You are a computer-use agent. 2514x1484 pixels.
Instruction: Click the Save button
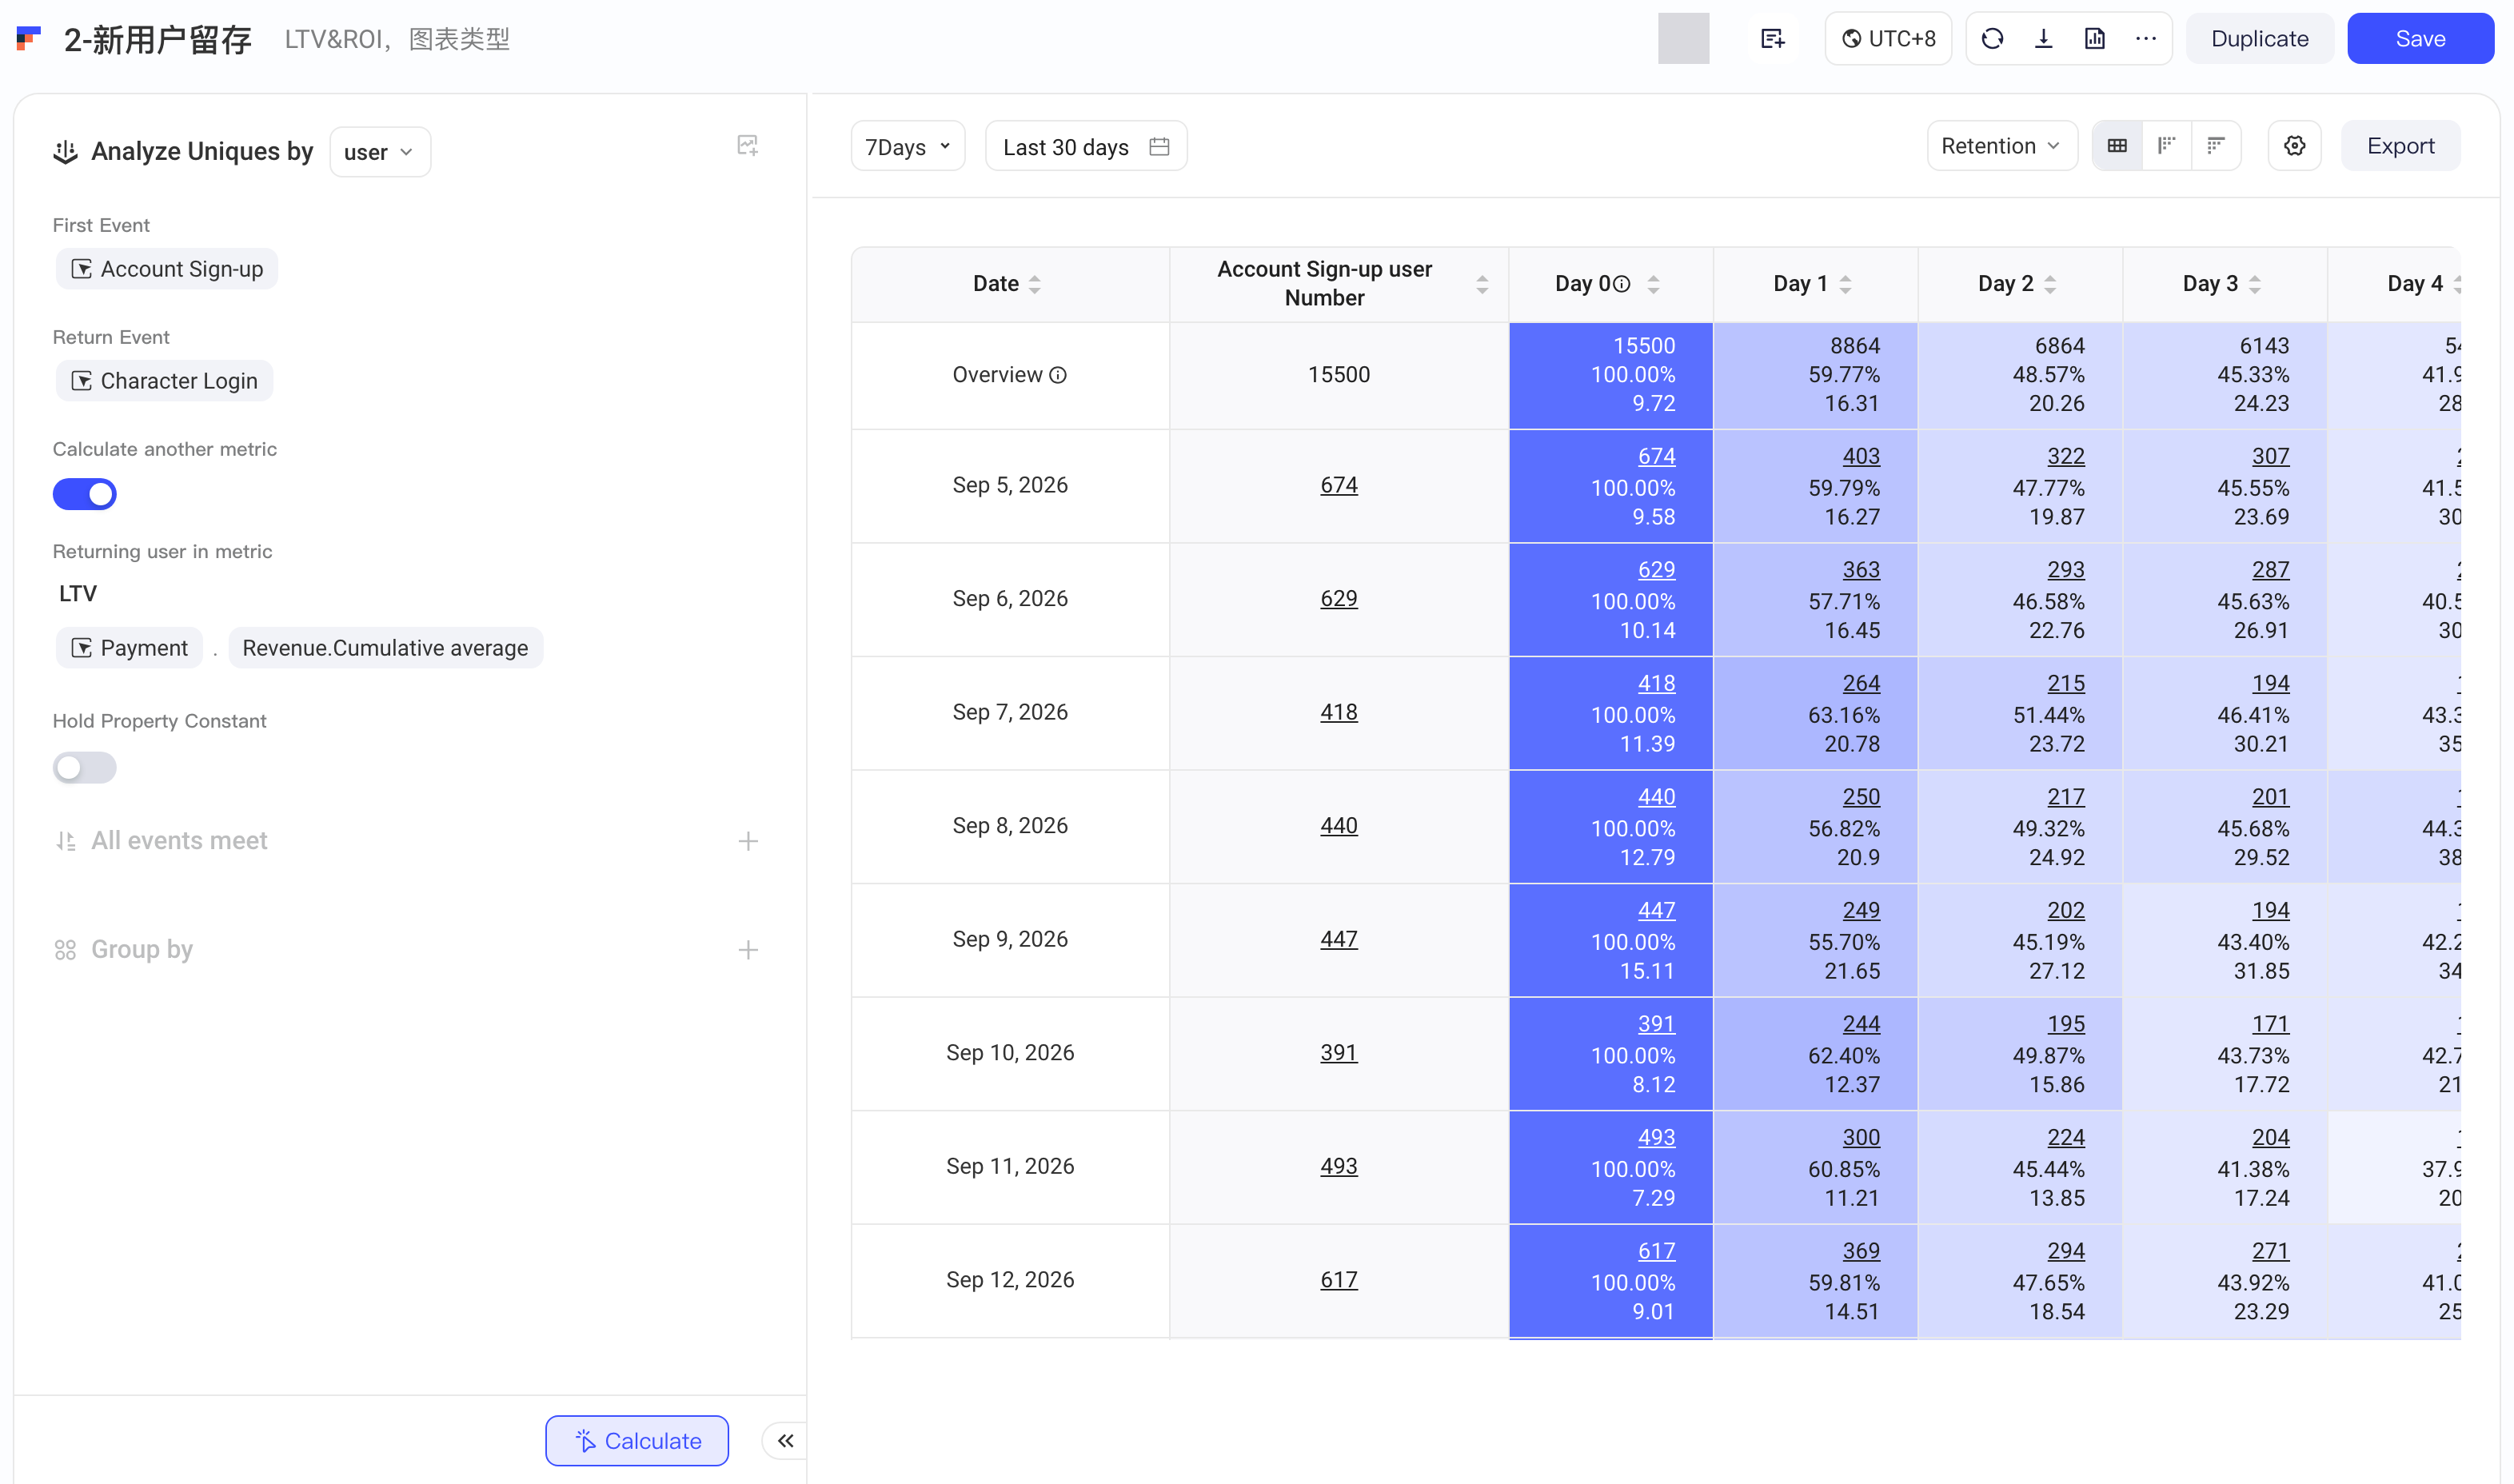[x=2420, y=39]
